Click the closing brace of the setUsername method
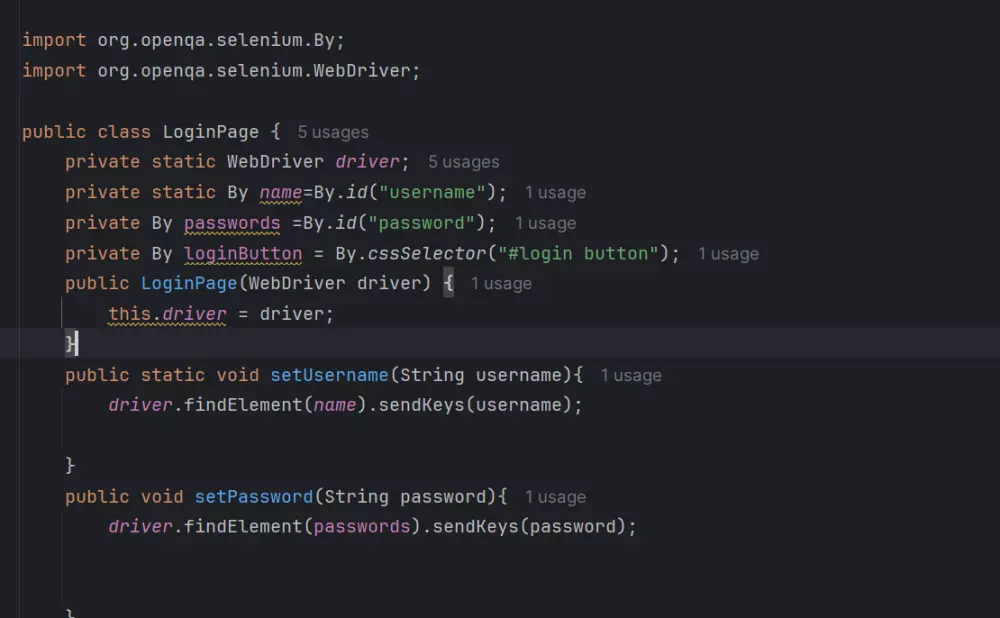Viewport: 1000px width, 618px height. (x=70, y=466)
